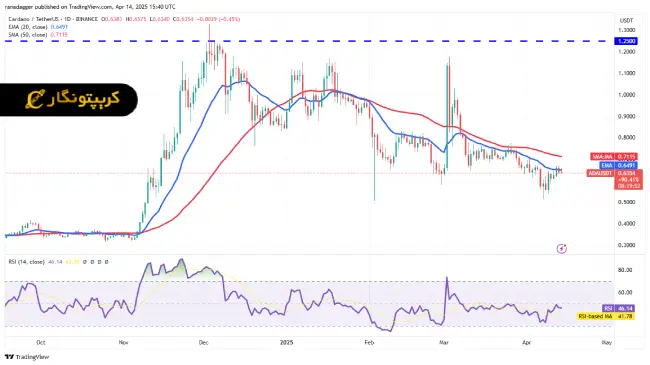Click the Dec label on time axis
The width and height of the screenshot is (650, 365).
point(204,343)
